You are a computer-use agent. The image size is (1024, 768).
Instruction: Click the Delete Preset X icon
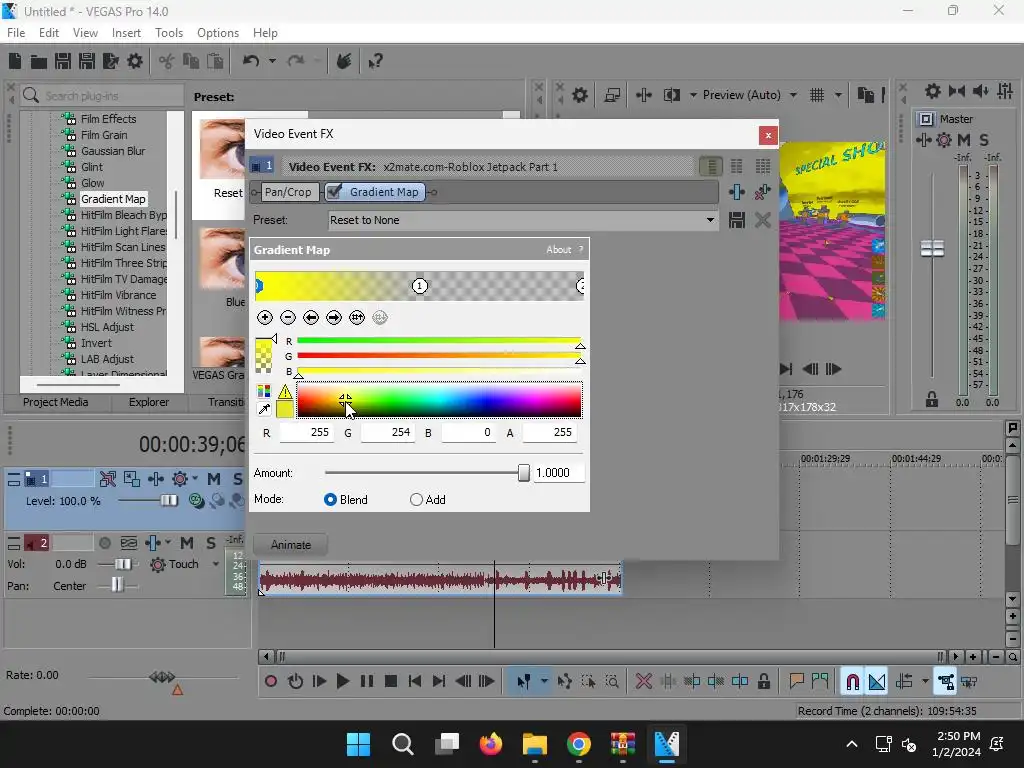(x=763, y=220)
